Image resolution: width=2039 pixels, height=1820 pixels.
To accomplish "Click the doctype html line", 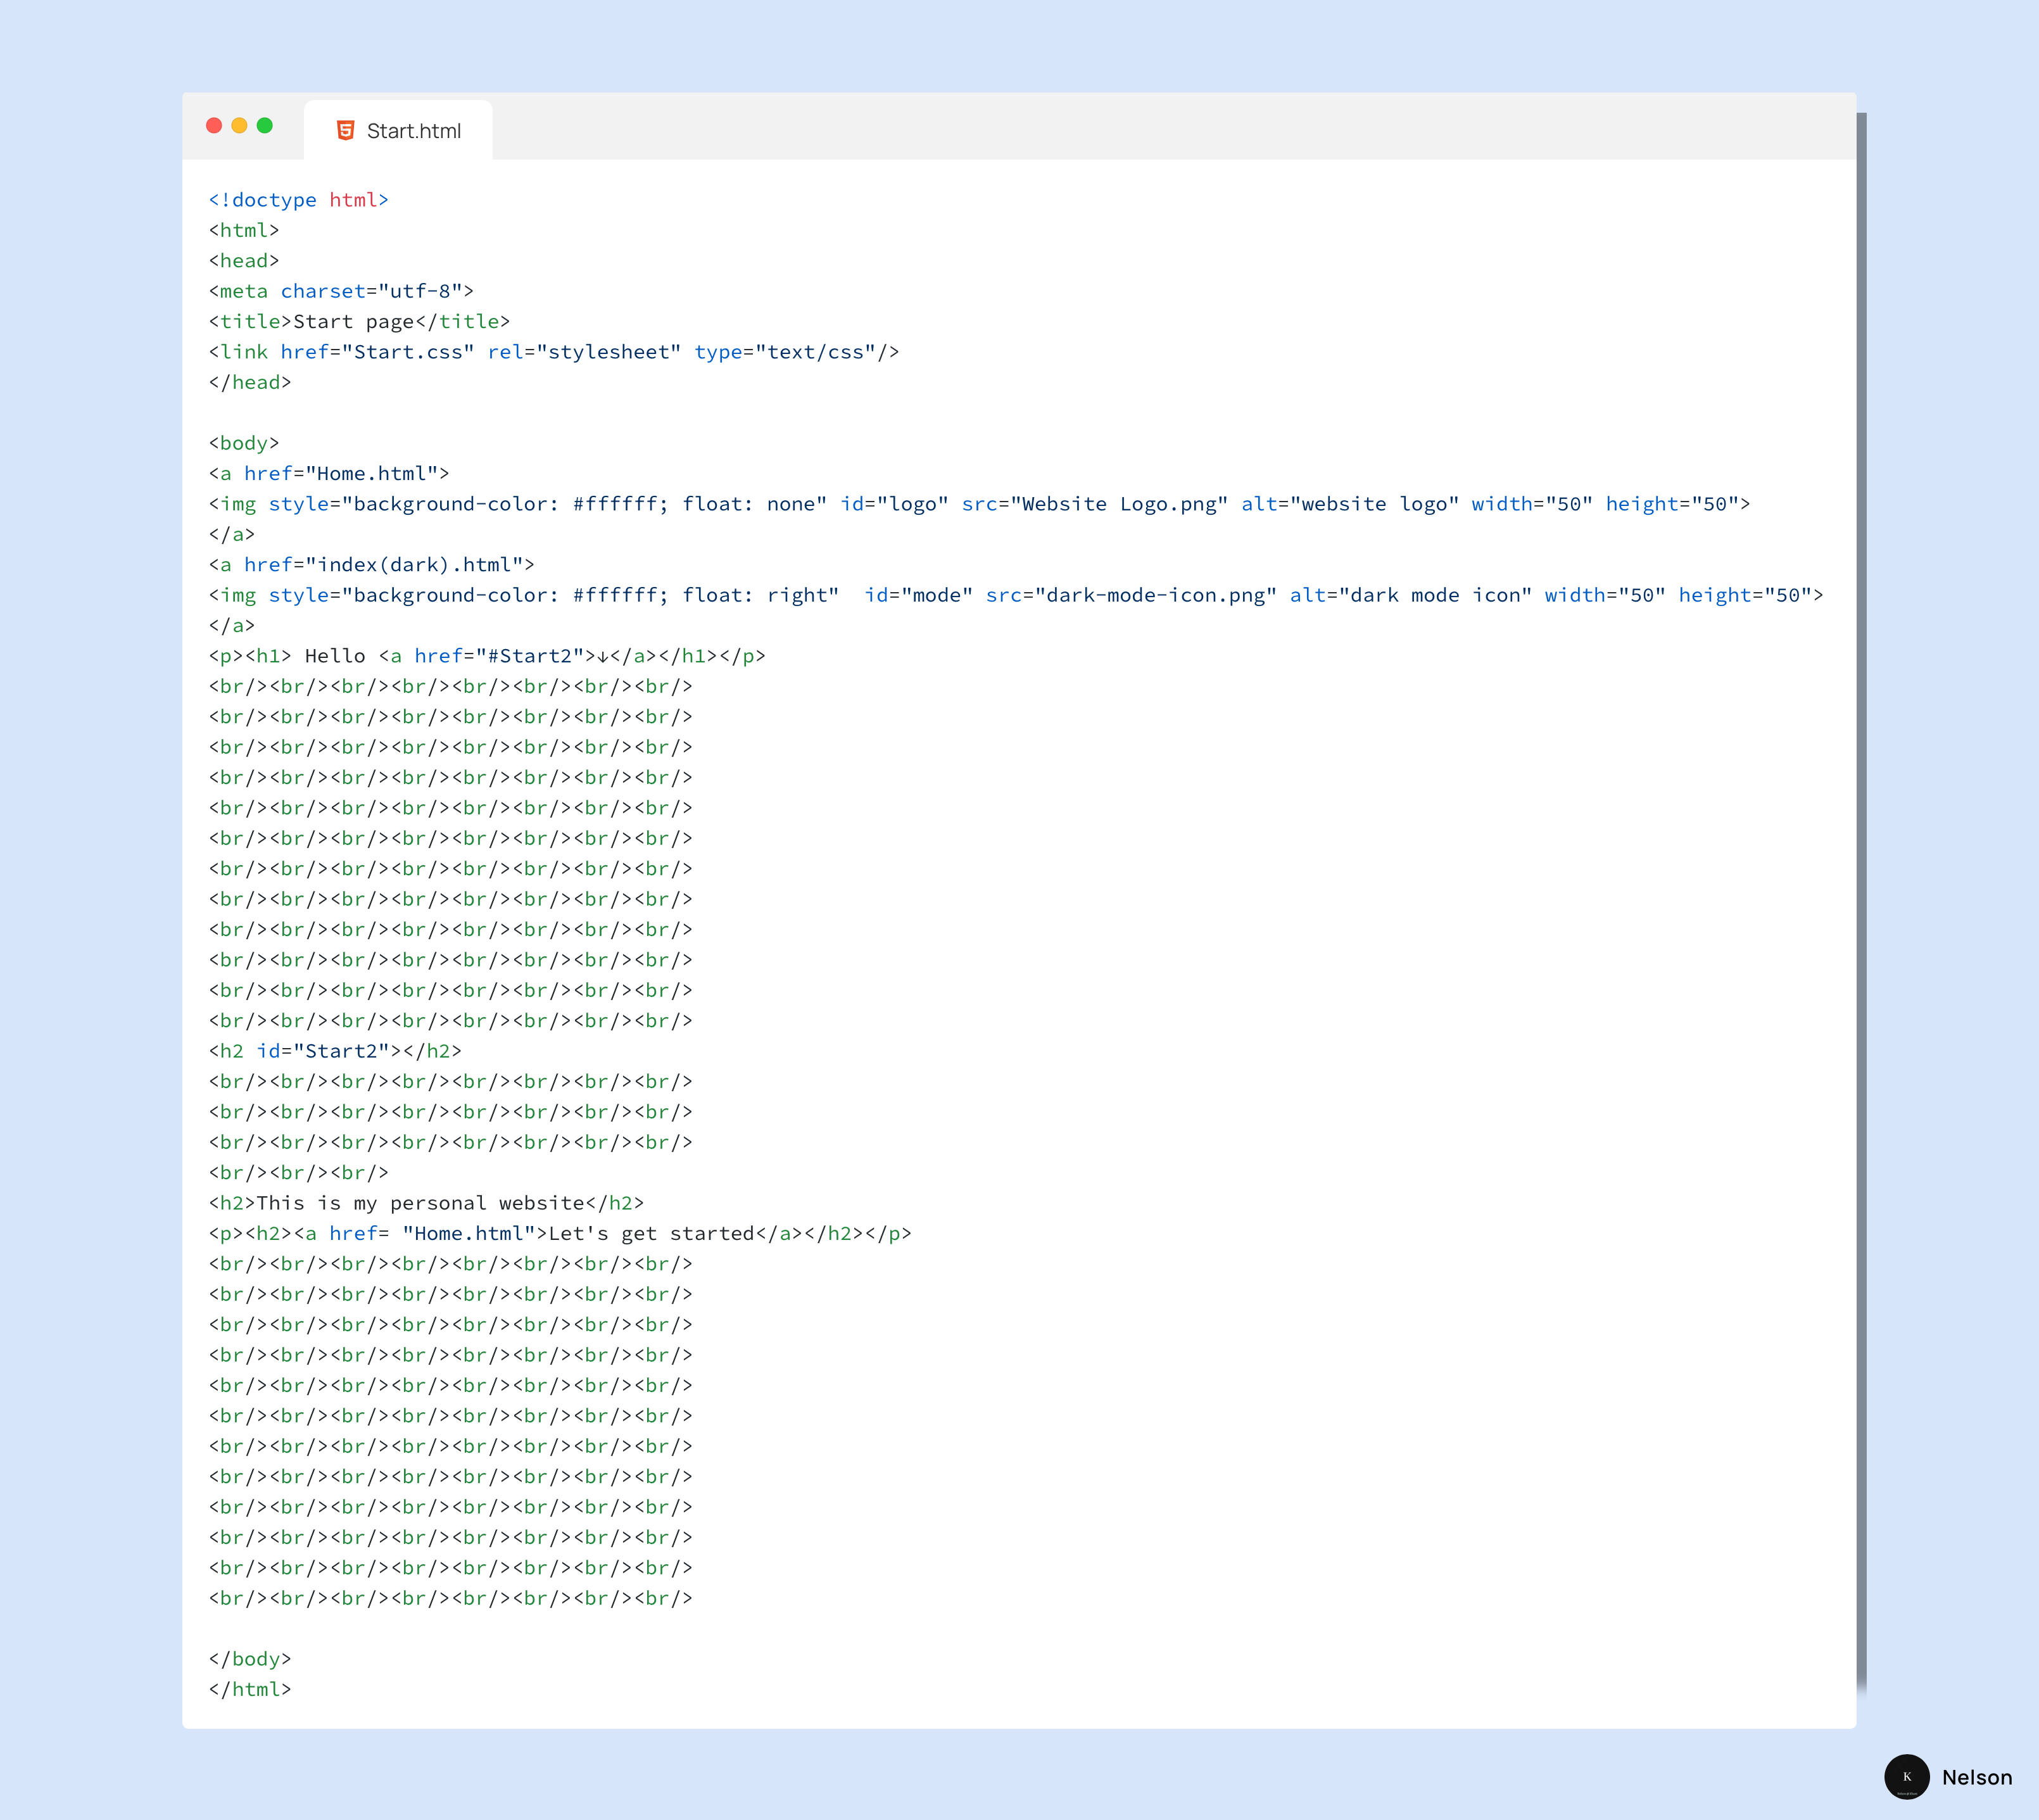I will pos(298,200).
